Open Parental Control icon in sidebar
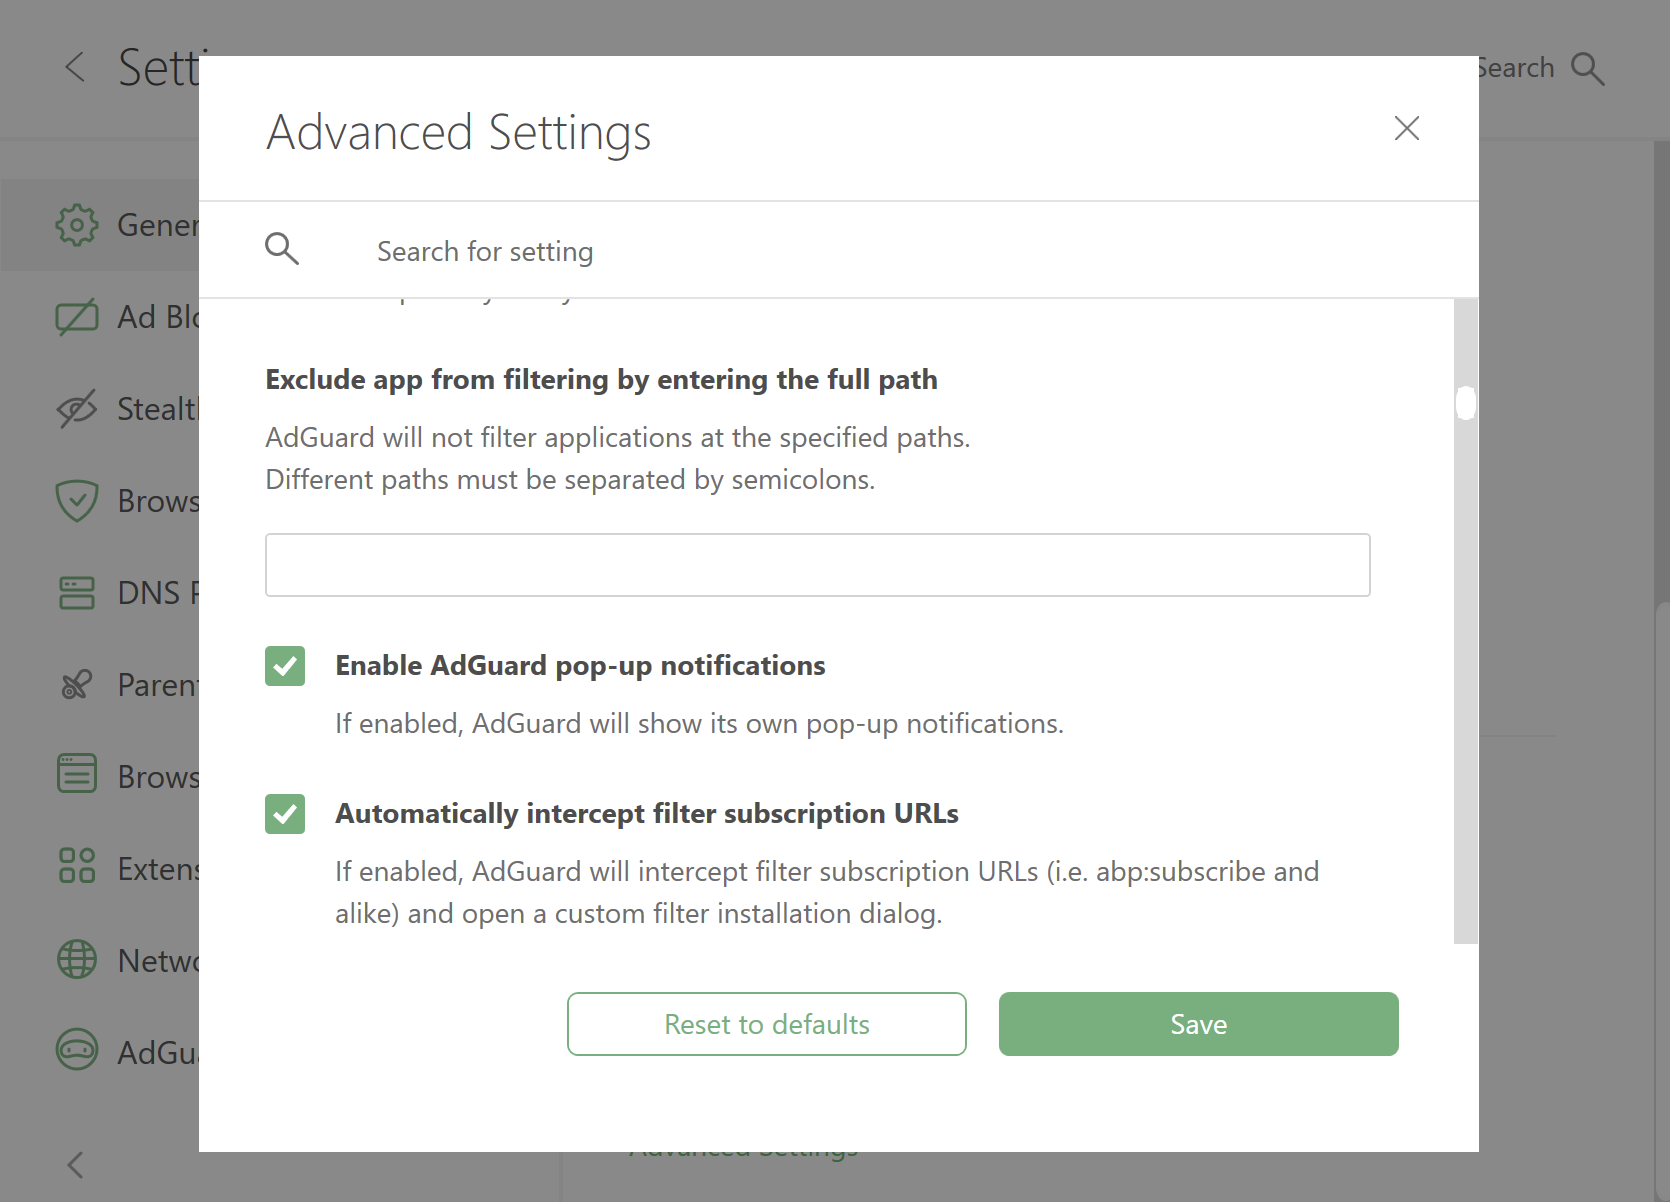1670x1202 pixels. coord(77,685)
